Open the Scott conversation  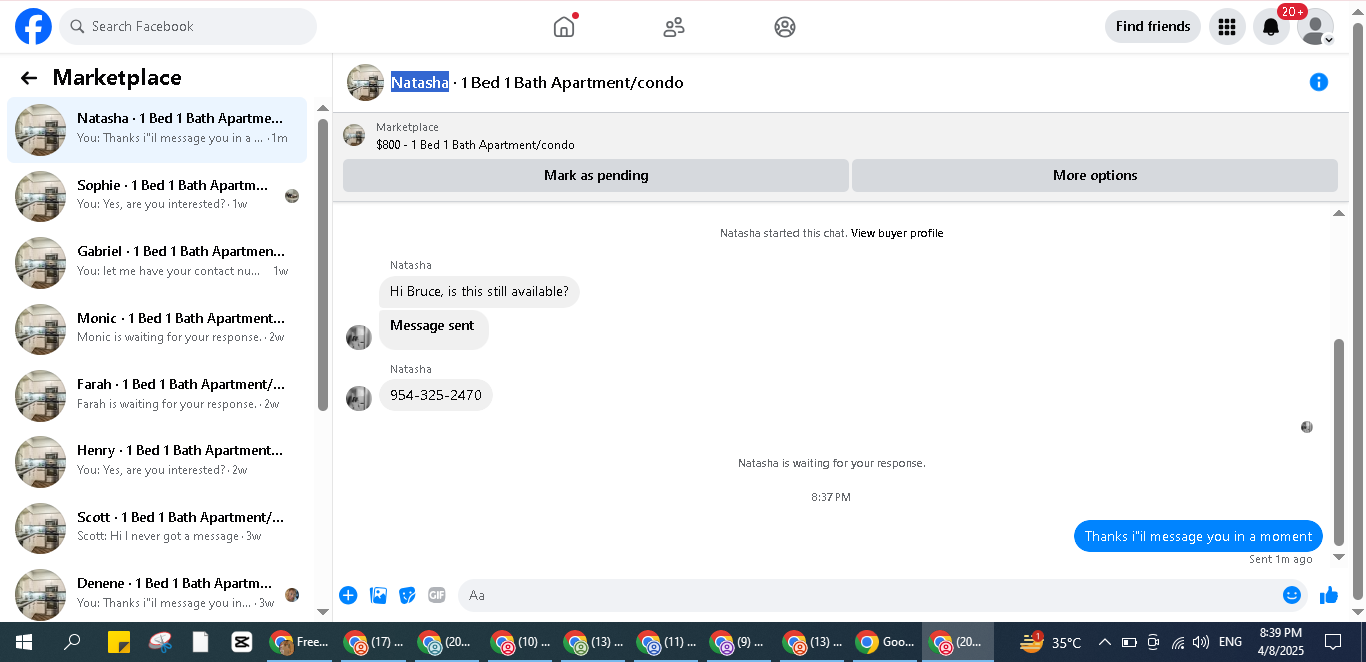[157, 528]
